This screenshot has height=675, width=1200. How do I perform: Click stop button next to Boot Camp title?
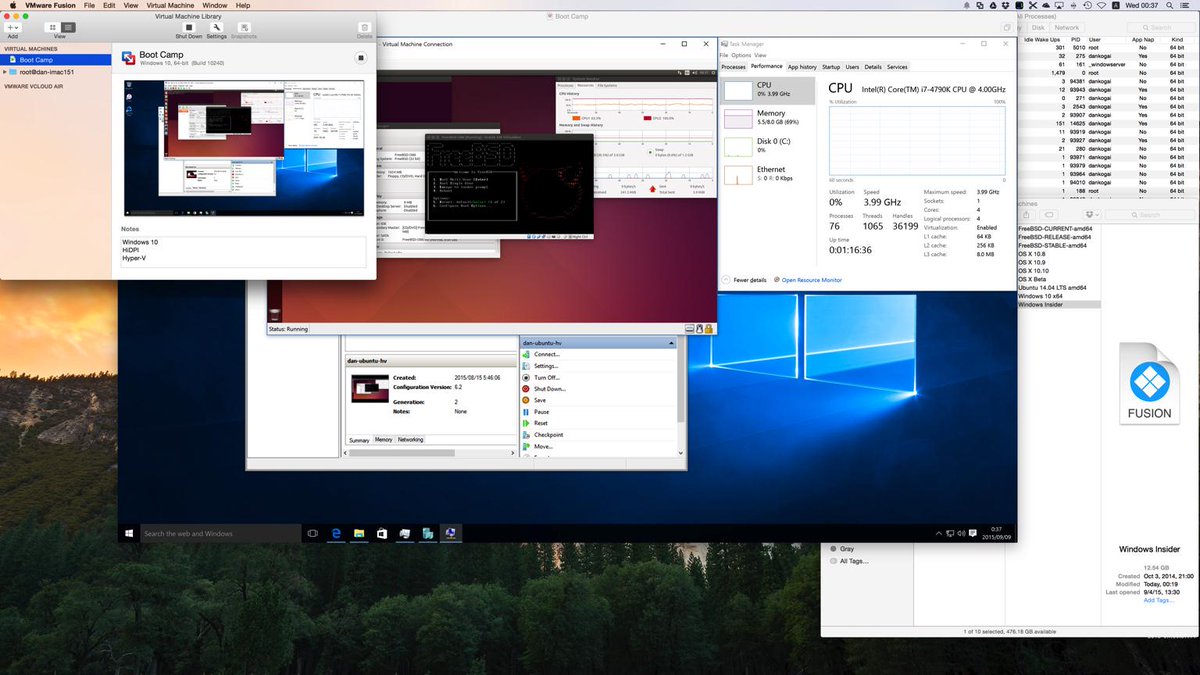(360, 58)
